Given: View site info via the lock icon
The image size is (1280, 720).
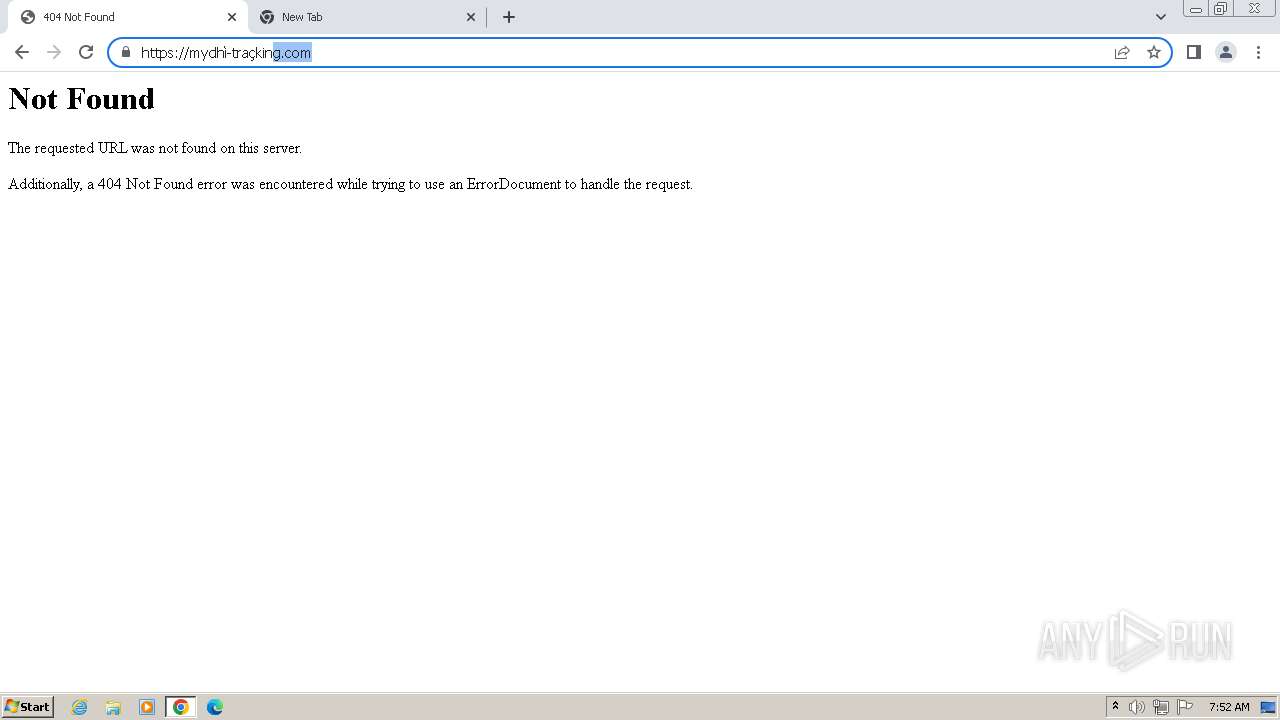Looking at the screenshot, I should pyautogui.click(x=126, y=52).
